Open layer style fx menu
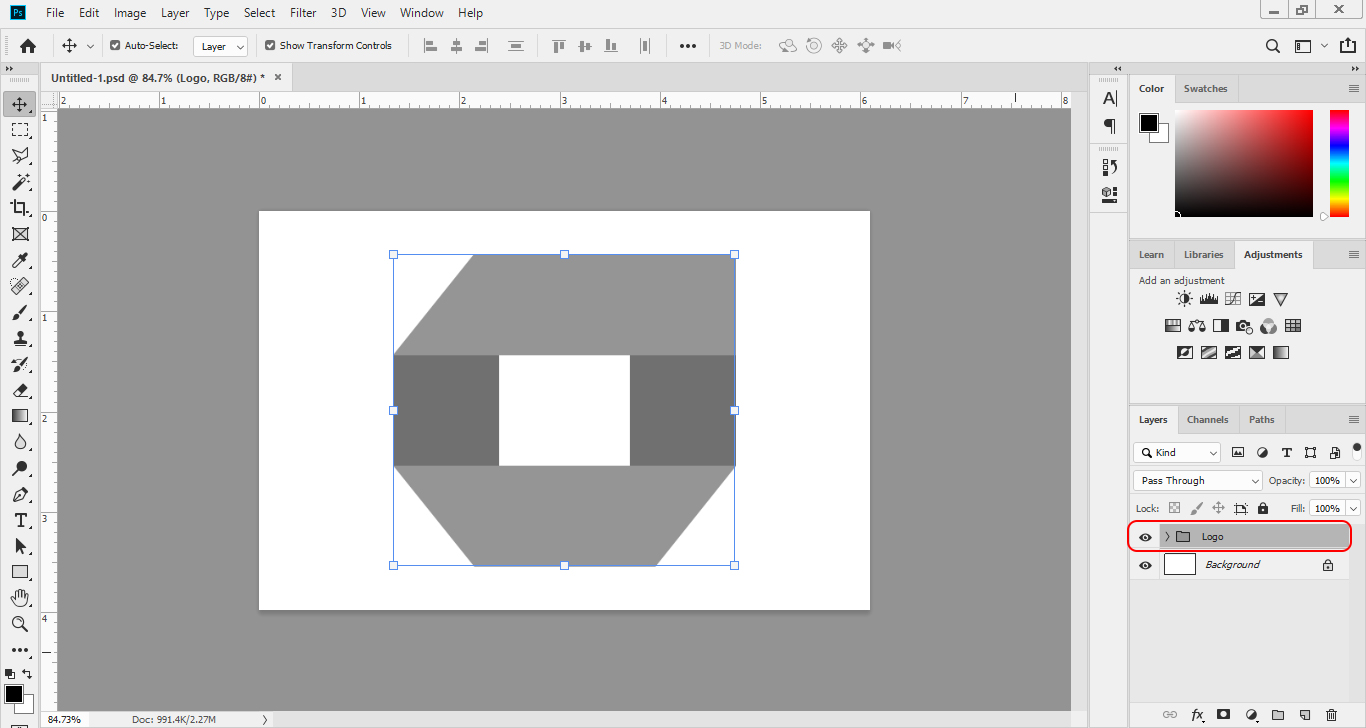 (x=1197, y=715)
